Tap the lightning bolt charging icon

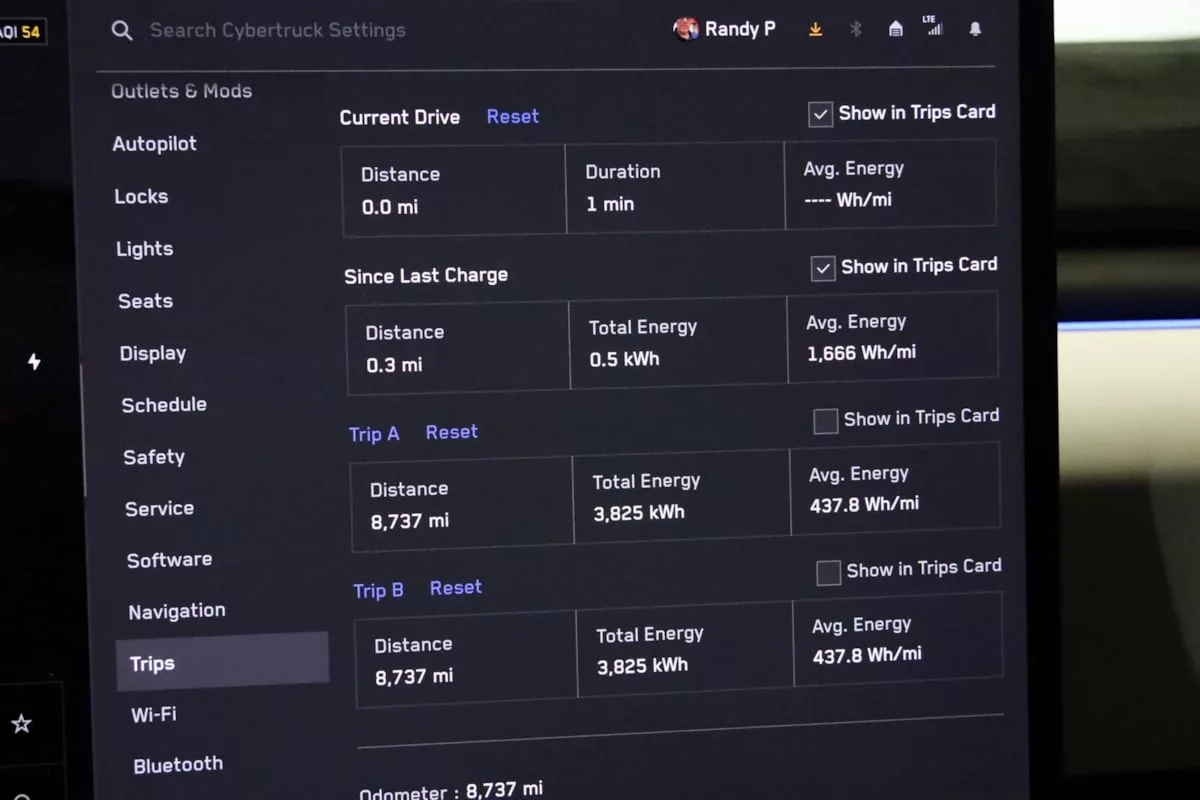34,362
